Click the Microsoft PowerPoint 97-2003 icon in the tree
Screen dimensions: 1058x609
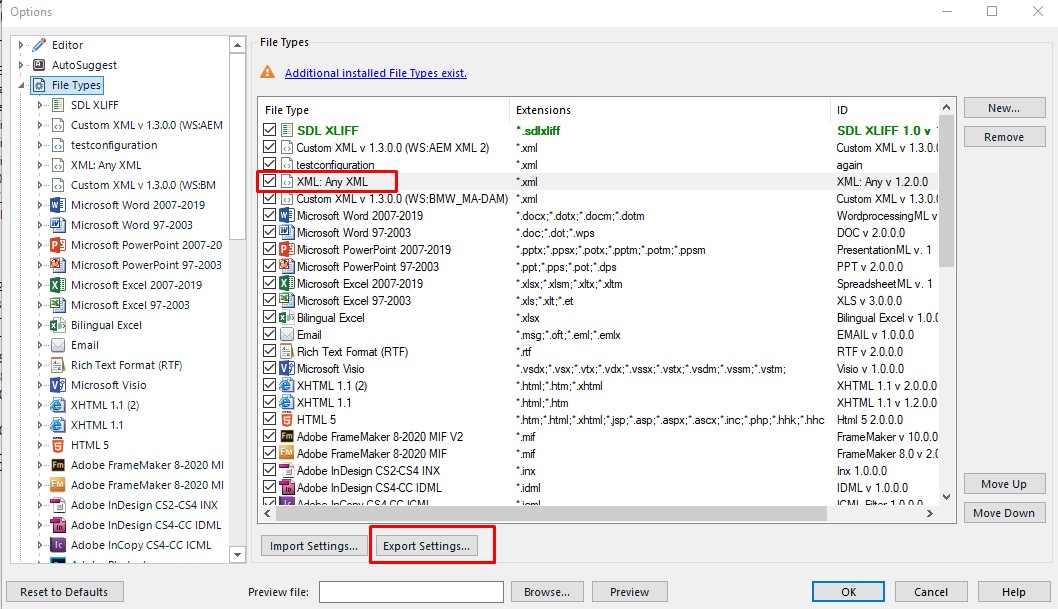(x=58, y=265)
